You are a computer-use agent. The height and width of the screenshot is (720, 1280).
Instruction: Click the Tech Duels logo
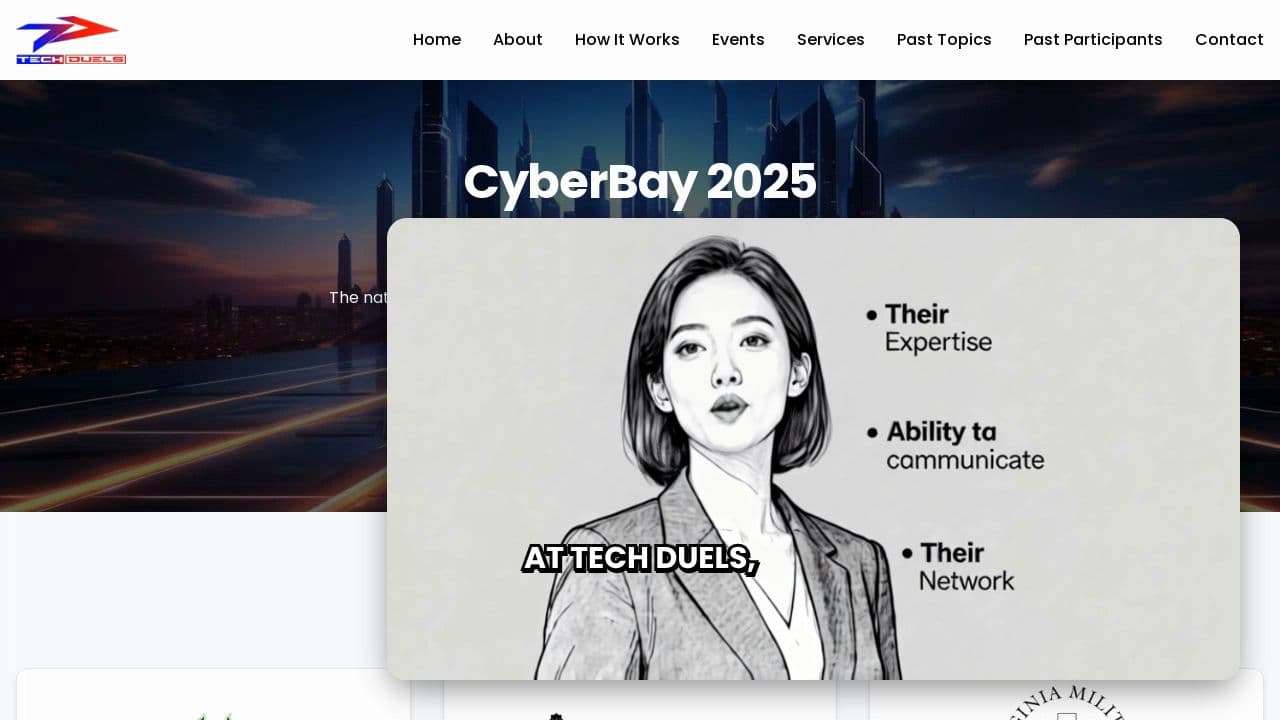point(71,40)
